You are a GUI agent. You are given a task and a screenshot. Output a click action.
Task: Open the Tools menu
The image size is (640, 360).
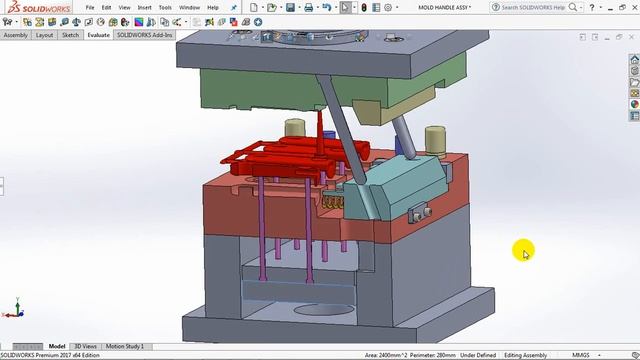click(x=165, y=7)
